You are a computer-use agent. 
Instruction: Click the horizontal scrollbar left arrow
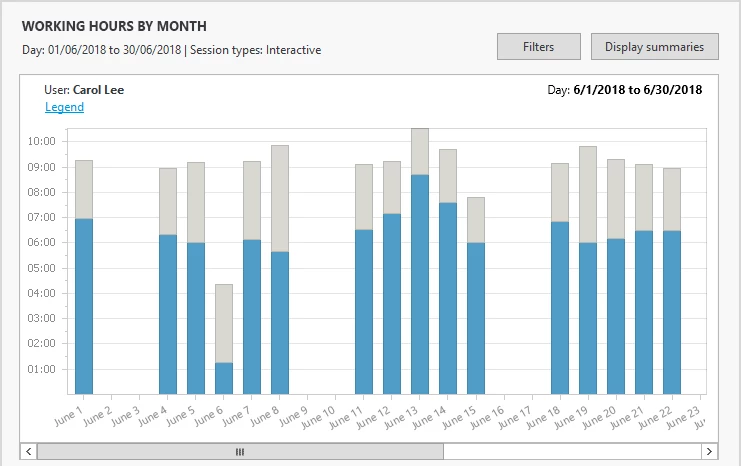[x=28, y=452]
